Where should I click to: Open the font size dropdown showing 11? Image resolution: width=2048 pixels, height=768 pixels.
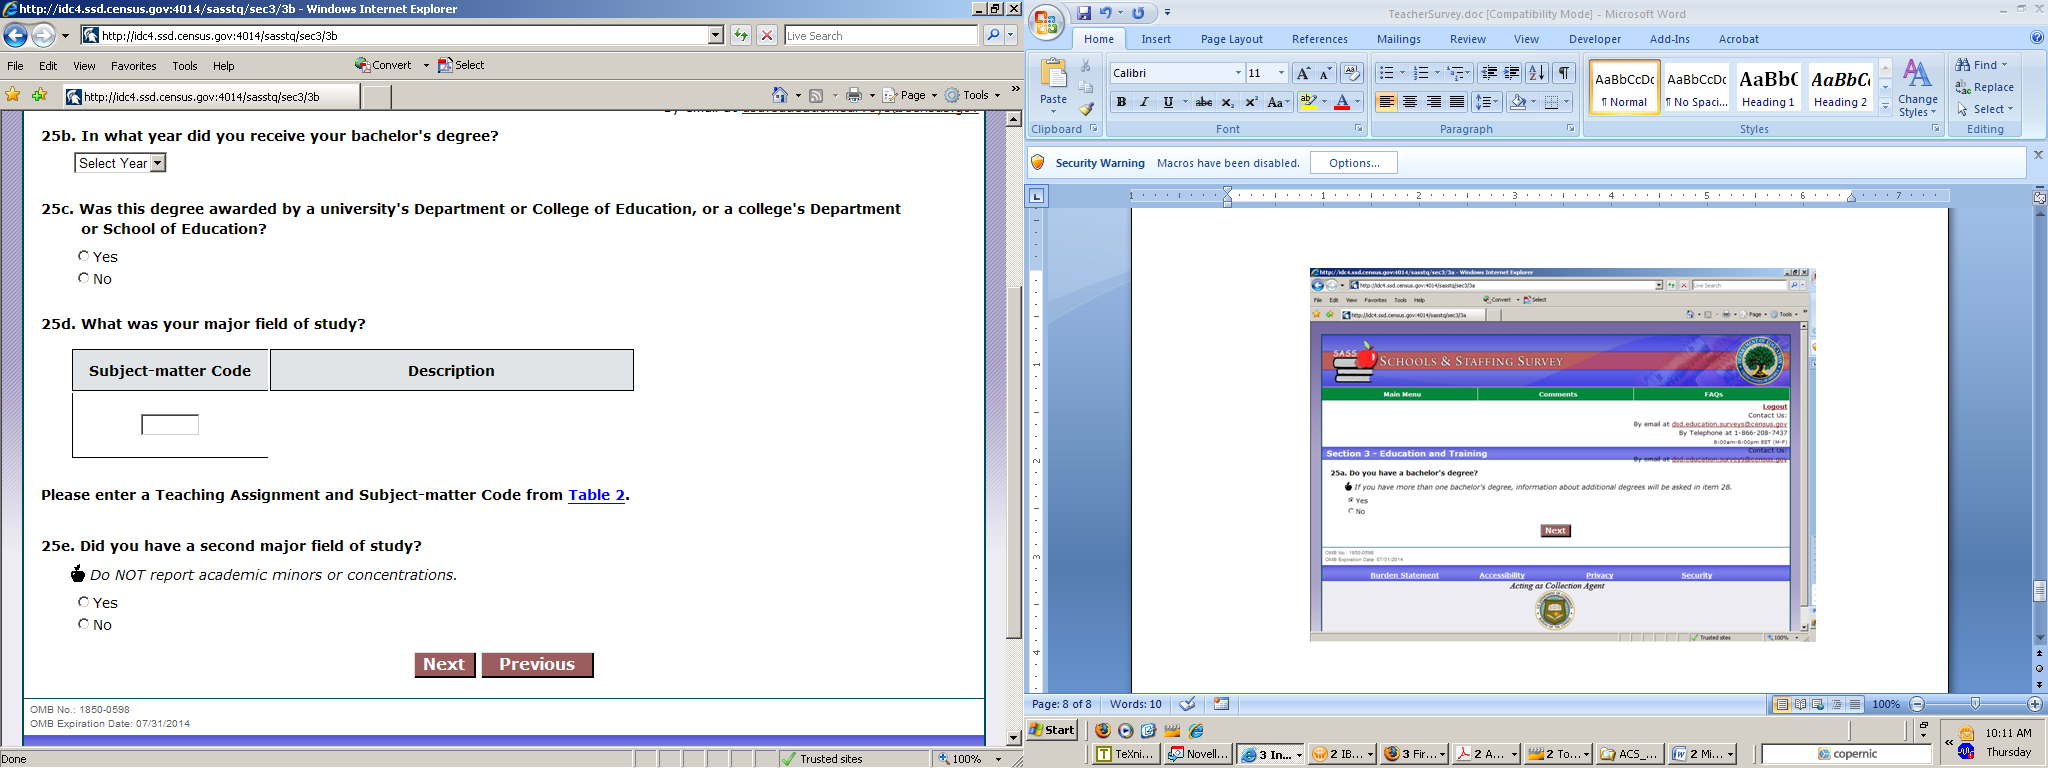click(x=1281, y=73)
